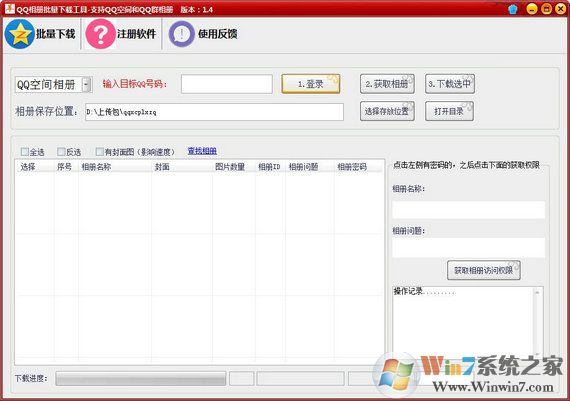Click the log box scroll up arrow
Screen dimensions: 570x401
(x=537, y=292)
